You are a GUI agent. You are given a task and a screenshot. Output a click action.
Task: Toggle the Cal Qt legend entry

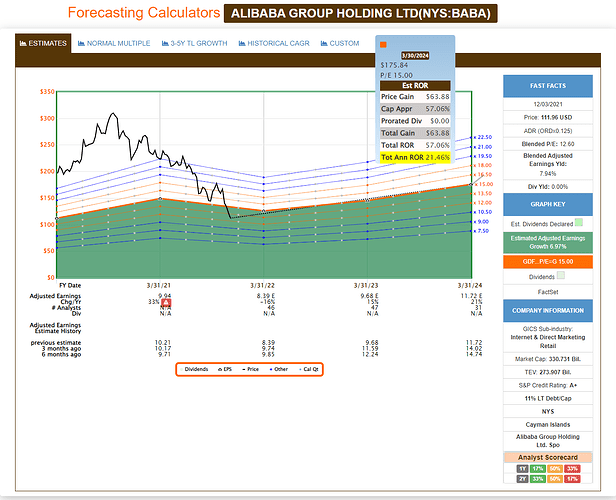[309, 369]
